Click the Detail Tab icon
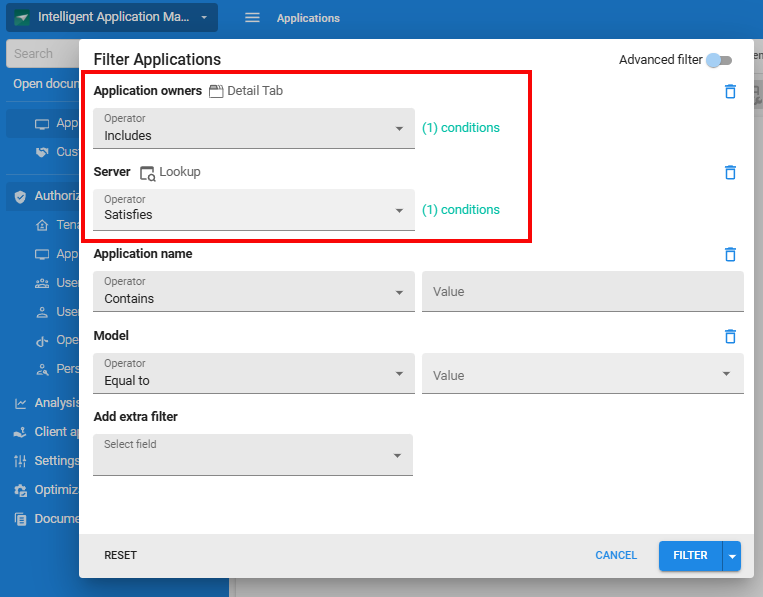This screenshot has height=597, width=763. coord(216,91)
